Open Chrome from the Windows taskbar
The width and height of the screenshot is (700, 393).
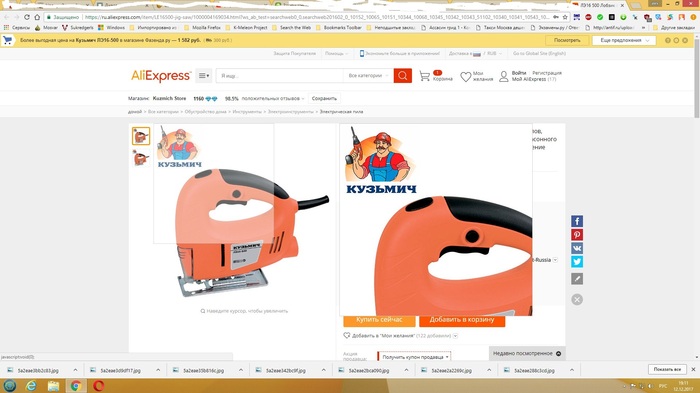[76, 385]
